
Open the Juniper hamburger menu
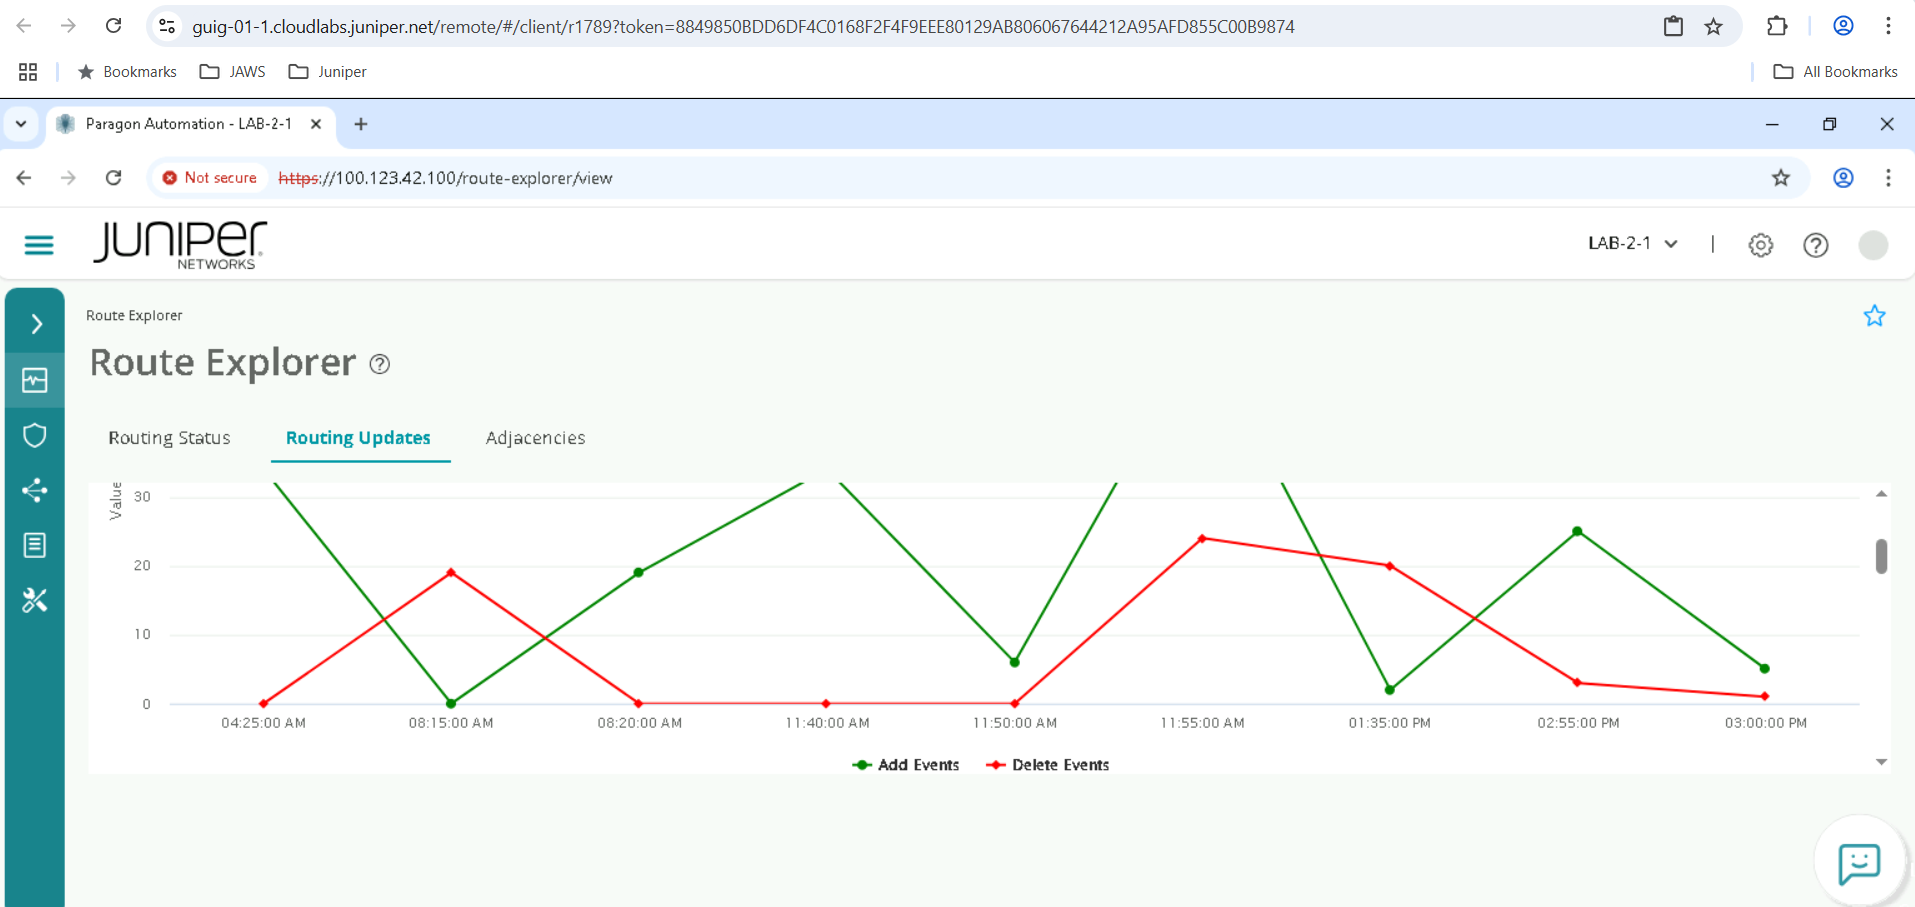pyautogui.click(x=38, y=243)
